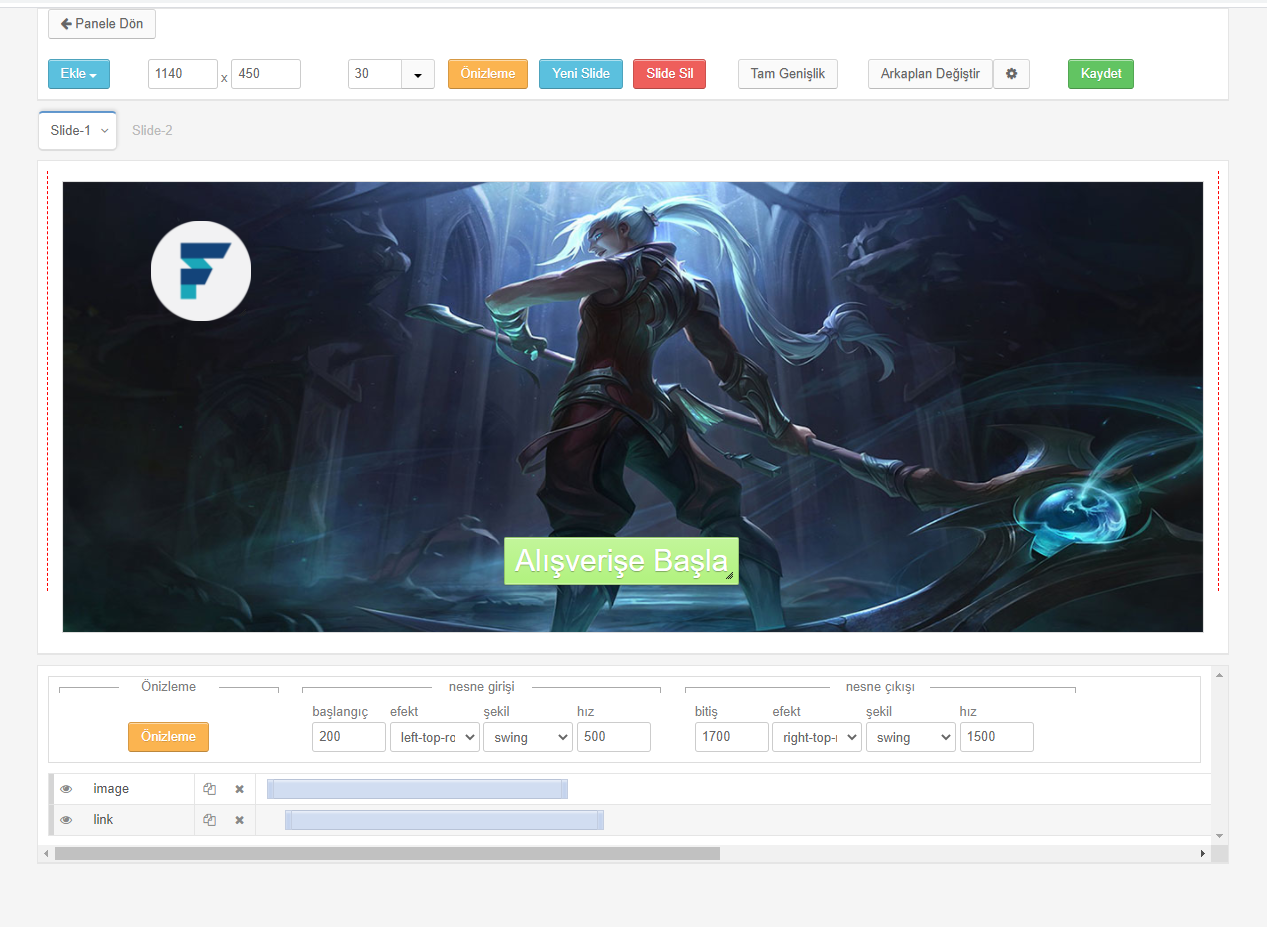
Task: Open the entrance şekil dropdown showing swing
Action: [x=528, y=737]
